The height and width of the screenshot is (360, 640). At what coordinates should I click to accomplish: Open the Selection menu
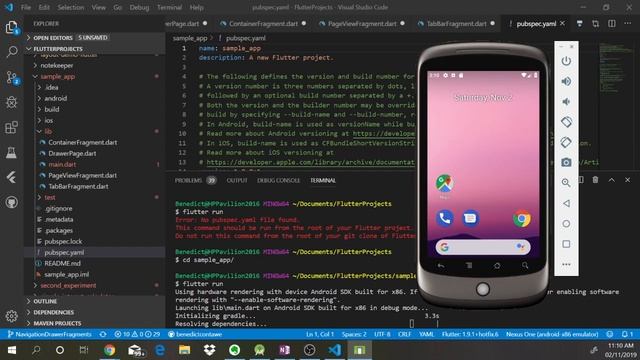71,7
